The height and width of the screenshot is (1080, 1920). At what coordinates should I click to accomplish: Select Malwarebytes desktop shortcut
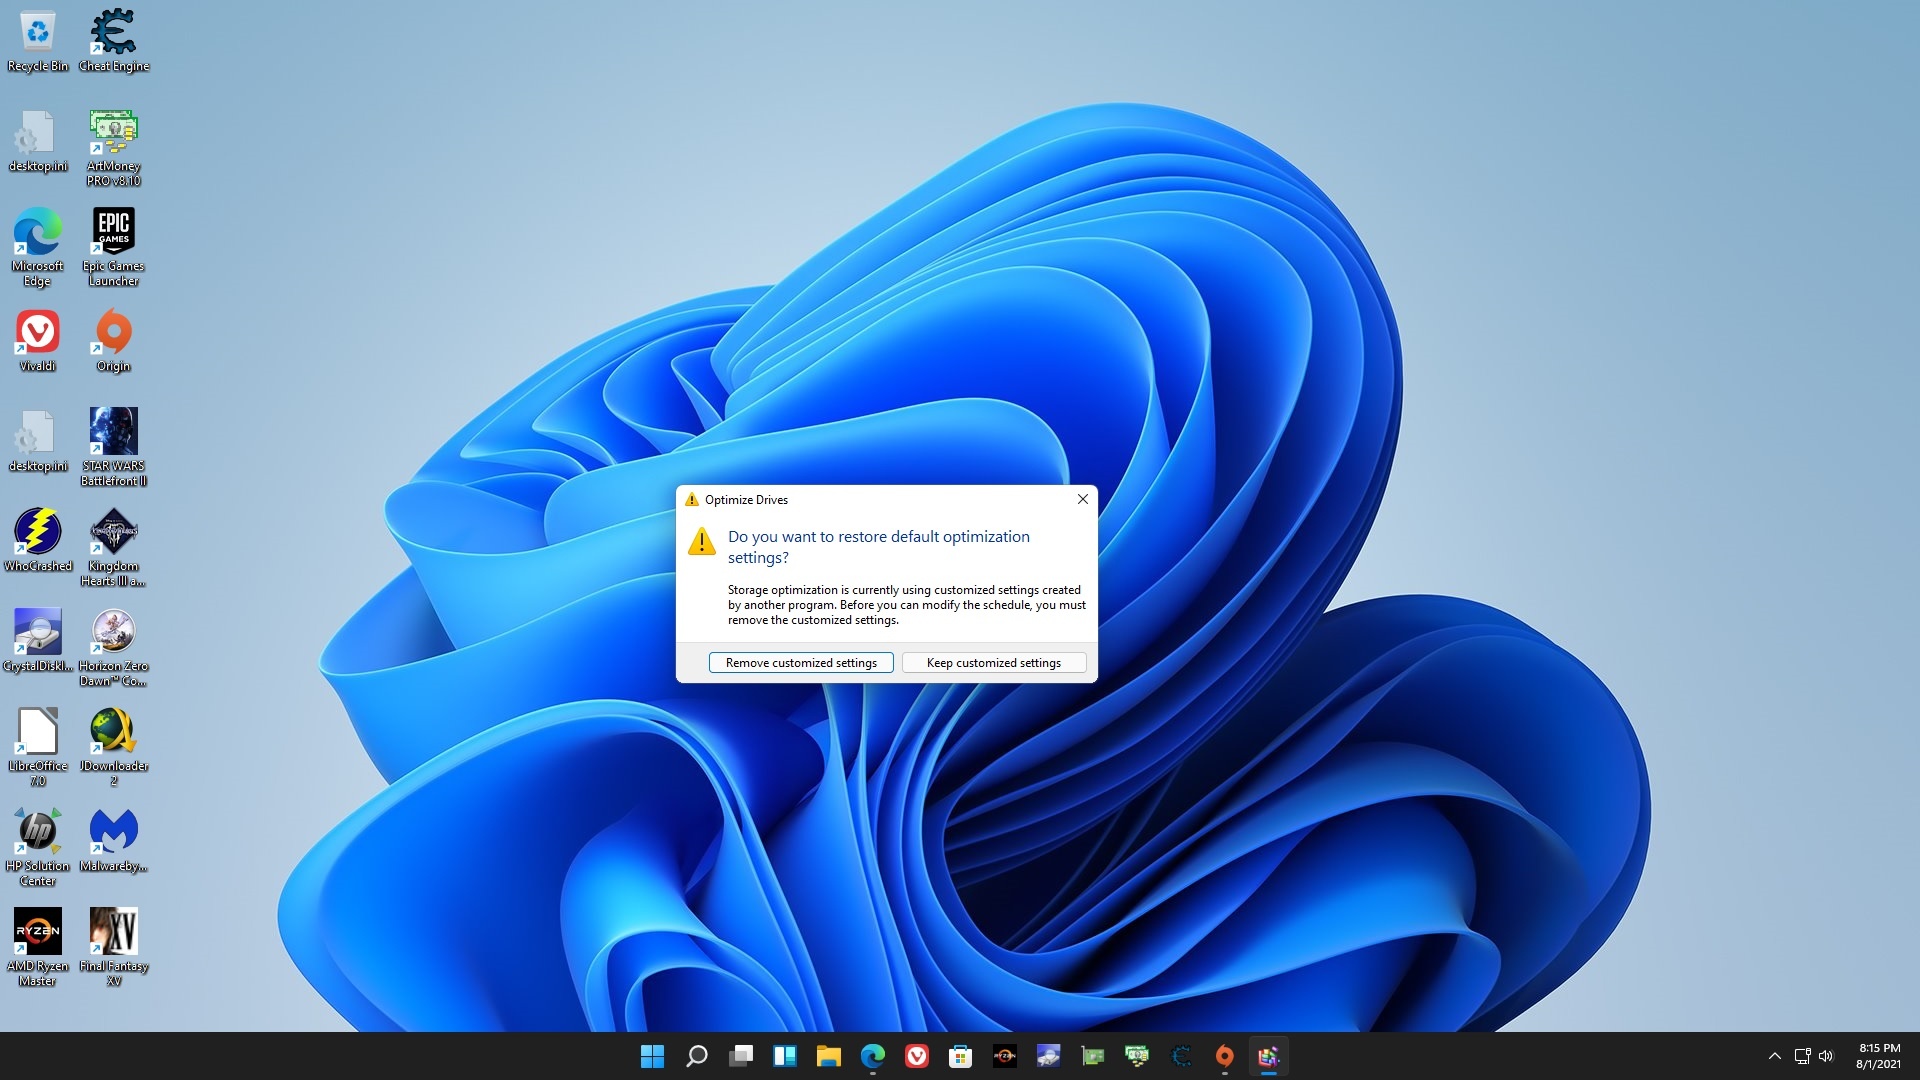[x=113, y=840]
